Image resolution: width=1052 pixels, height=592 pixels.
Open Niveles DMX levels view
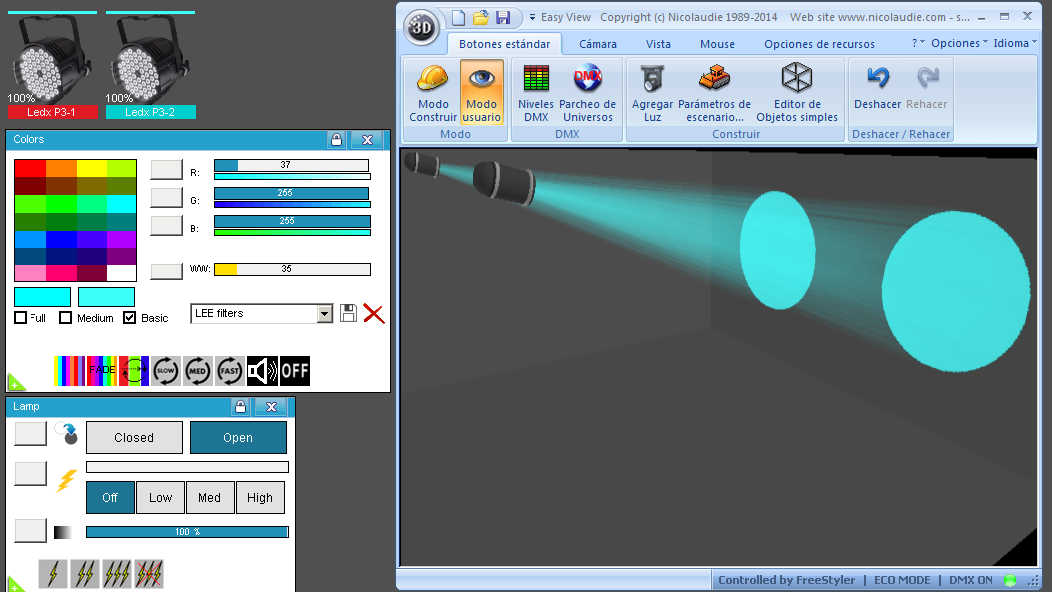(x=535, y=93)
